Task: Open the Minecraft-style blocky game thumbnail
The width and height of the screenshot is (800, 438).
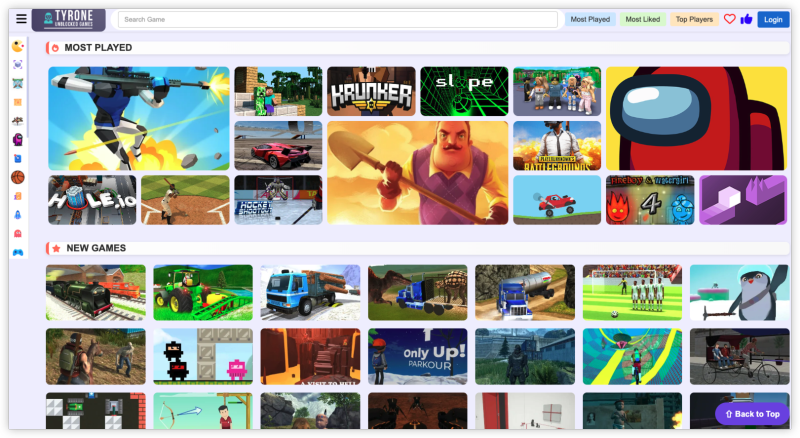Action: click(x=278, y=91)
